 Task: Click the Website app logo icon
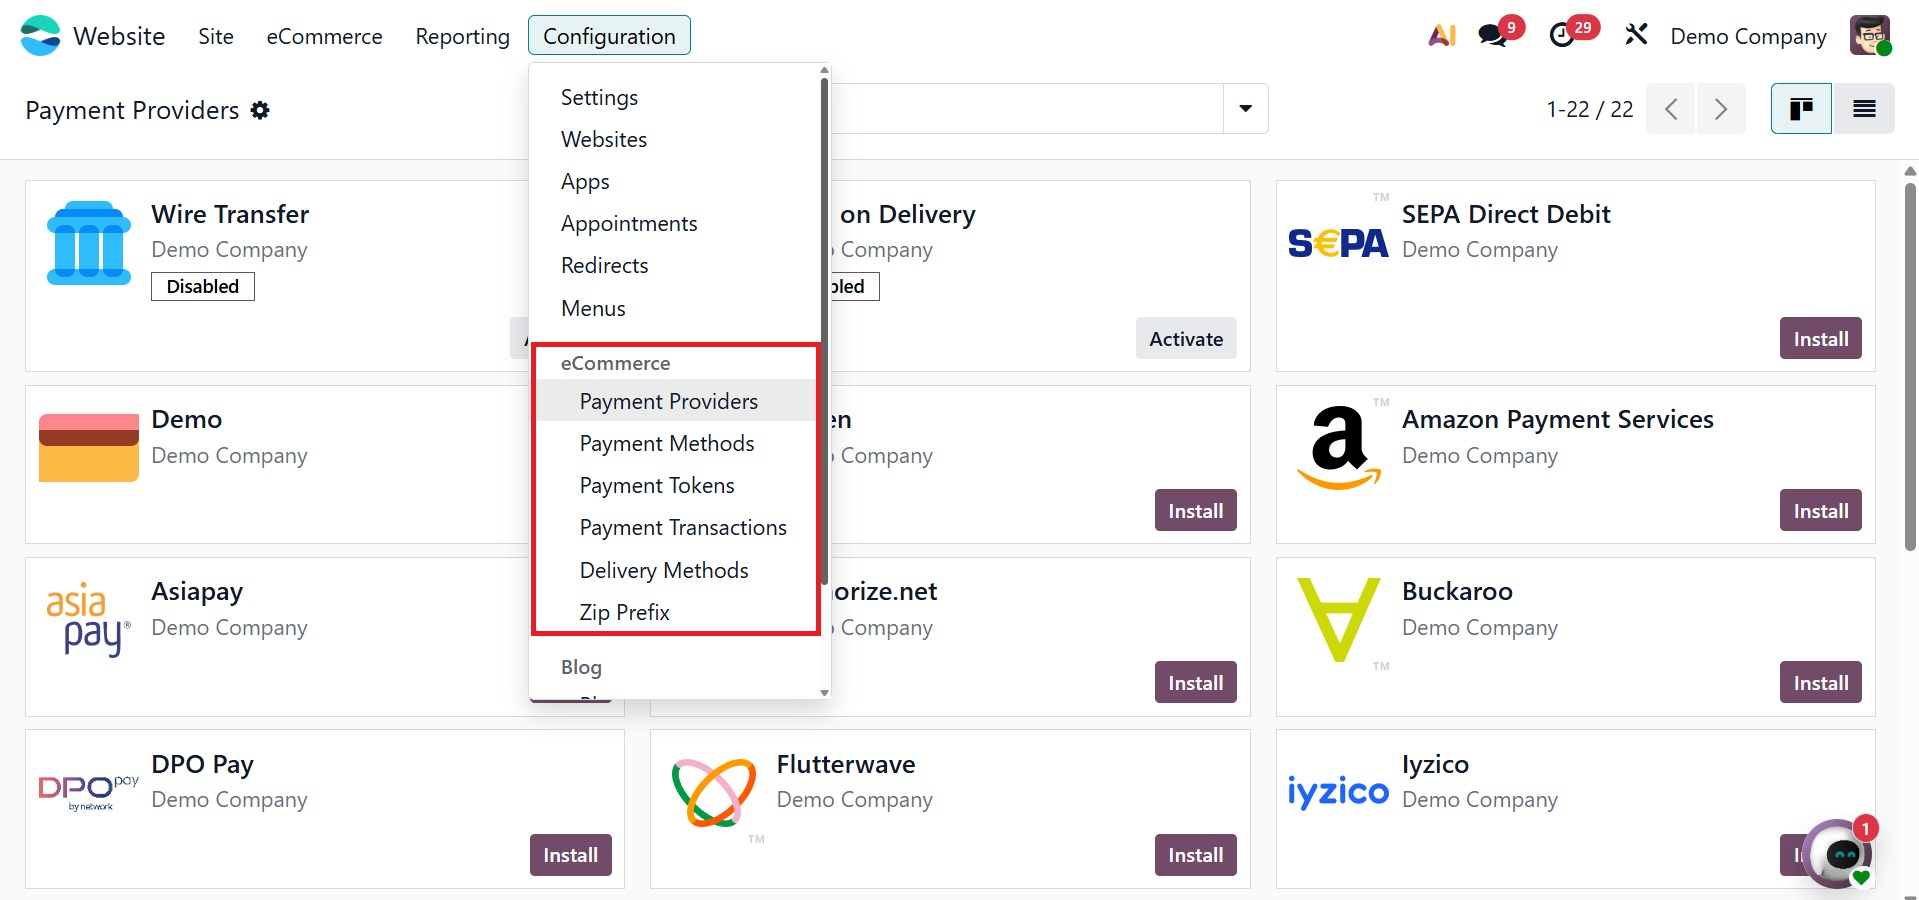click(41, 36)
